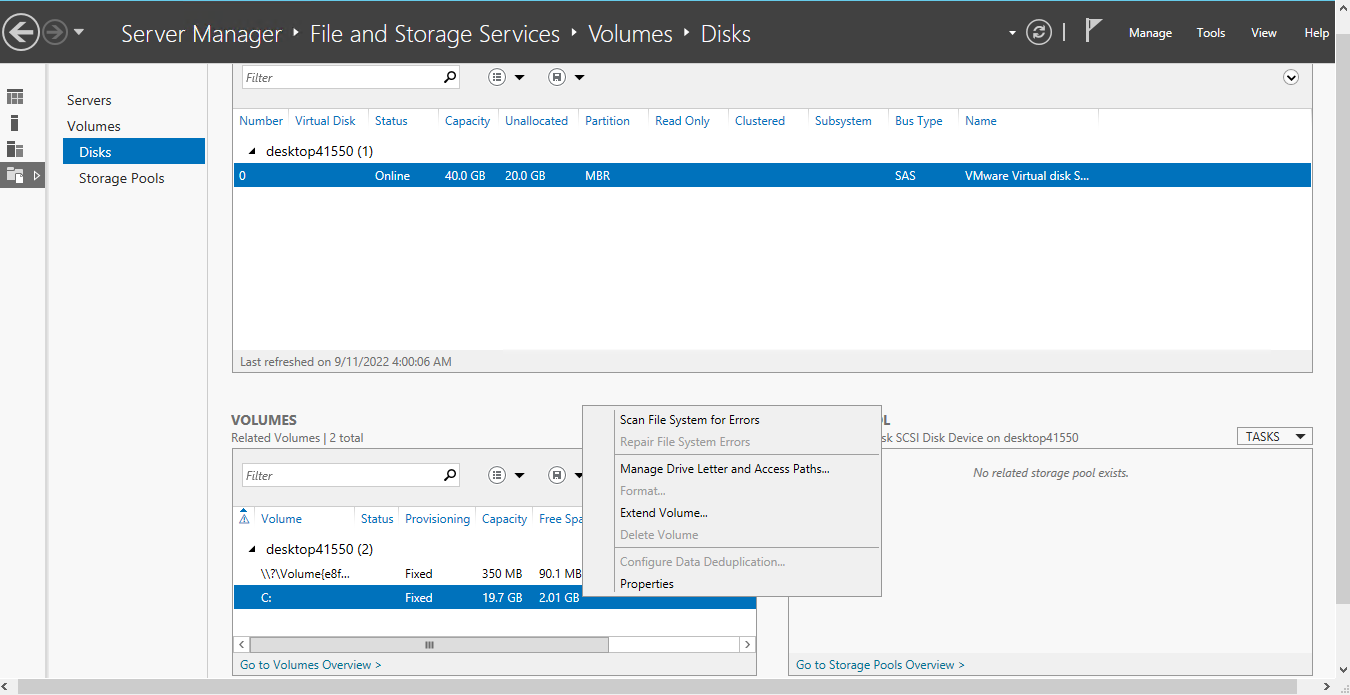Image resolution: width=1350 pixels, height=695 pixels.
Task: Click the back navigation arrow button
Action: click(21, 33)
